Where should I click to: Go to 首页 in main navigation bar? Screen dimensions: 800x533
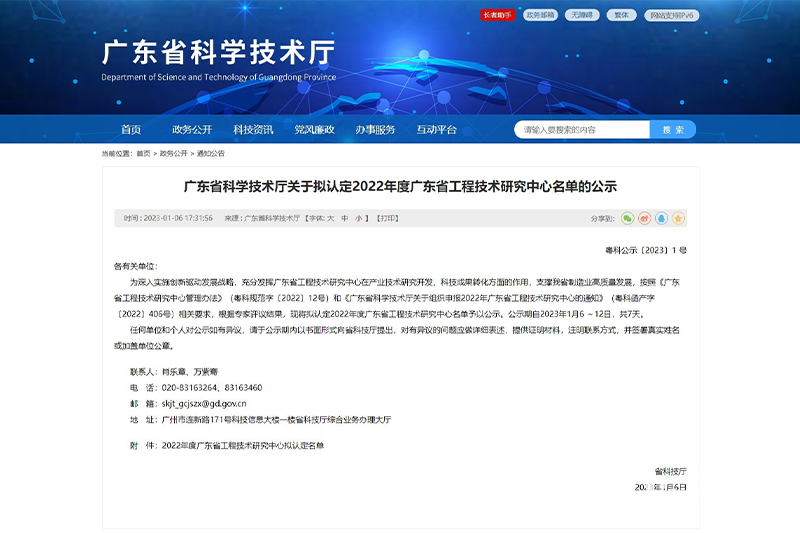(131, 130)
